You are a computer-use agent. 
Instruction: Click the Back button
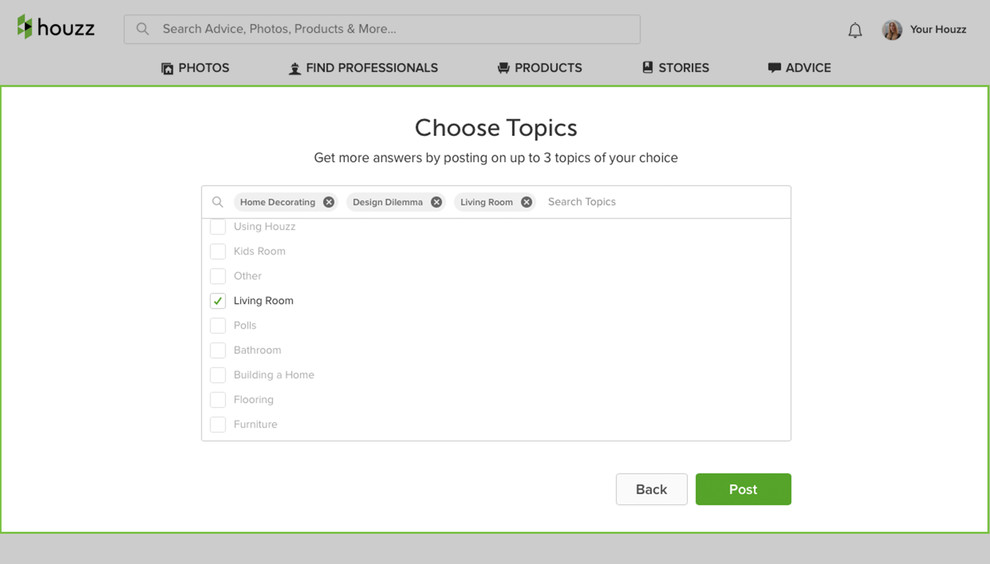point(651,489)
